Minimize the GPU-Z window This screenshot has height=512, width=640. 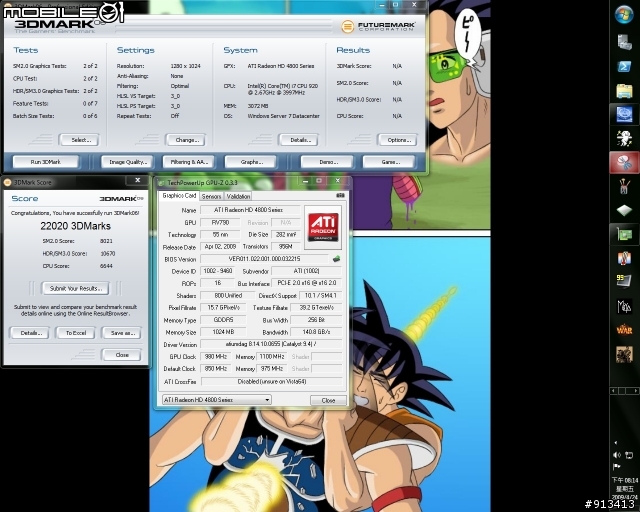[x=305, y=180]
